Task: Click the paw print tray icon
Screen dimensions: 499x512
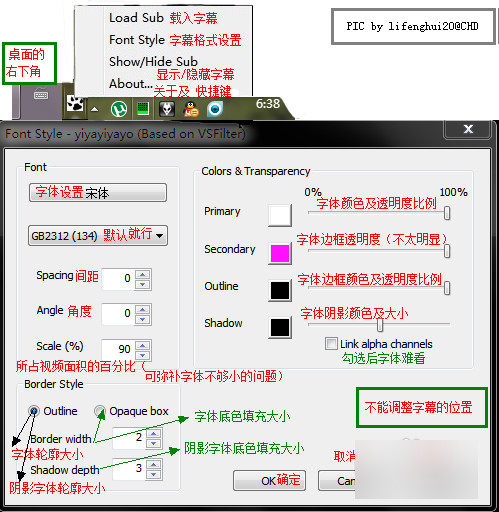Action: click(75, 103)
